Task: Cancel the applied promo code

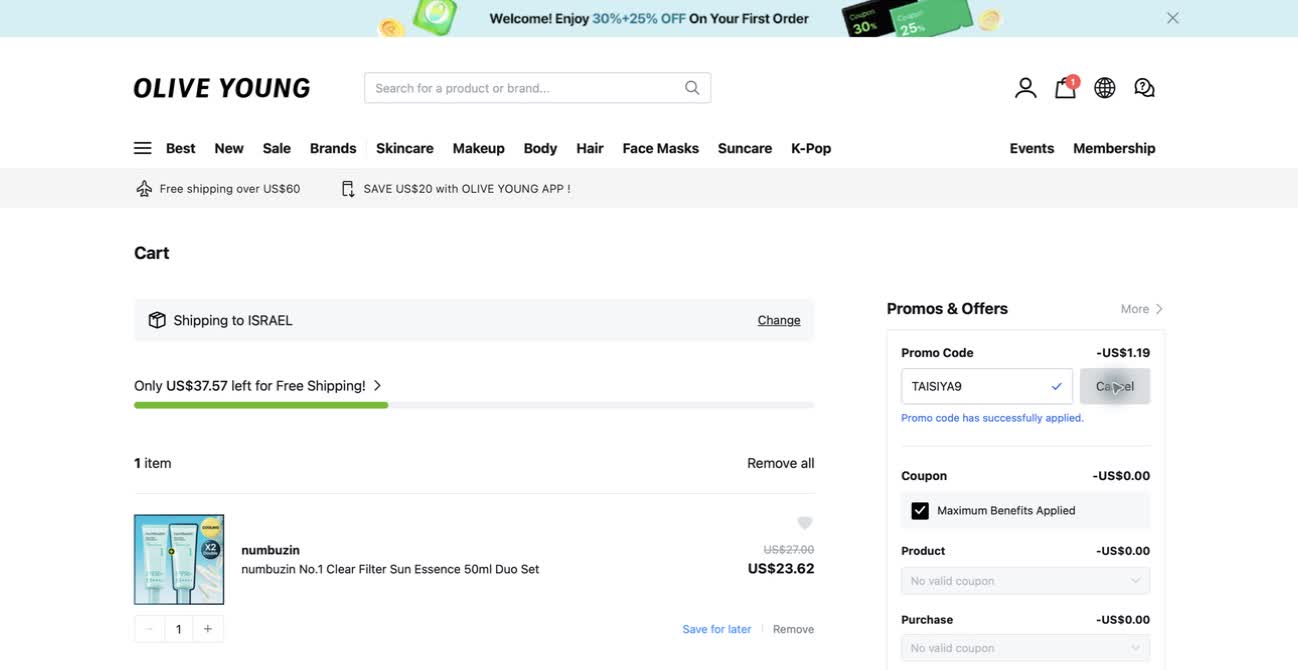Action: [1115, 386]
